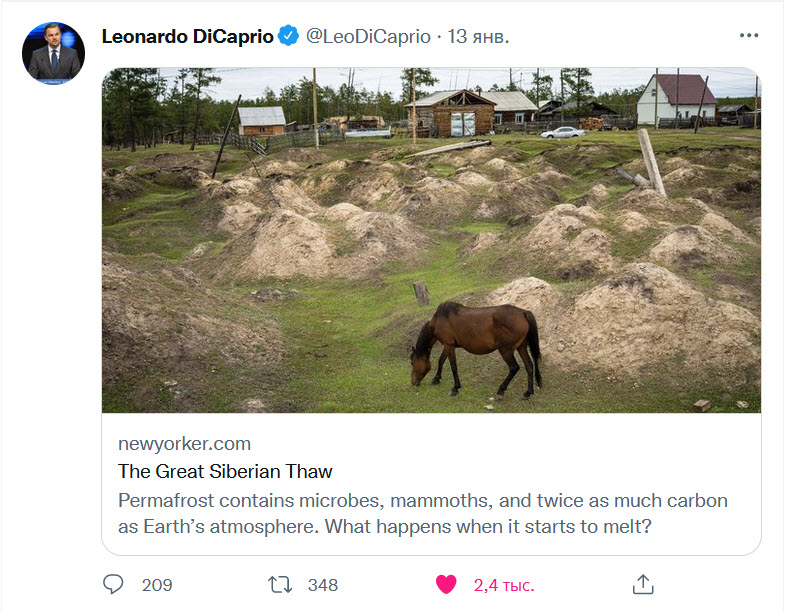Unlike the tweet via pink heart

[446, 584]
